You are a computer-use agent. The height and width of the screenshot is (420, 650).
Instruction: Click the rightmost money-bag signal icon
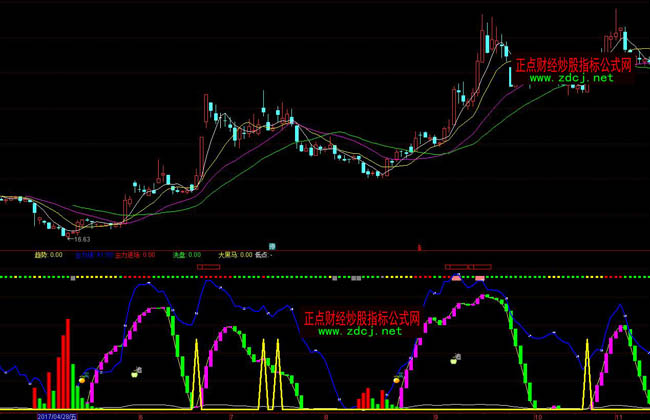[x=455, y=357]
